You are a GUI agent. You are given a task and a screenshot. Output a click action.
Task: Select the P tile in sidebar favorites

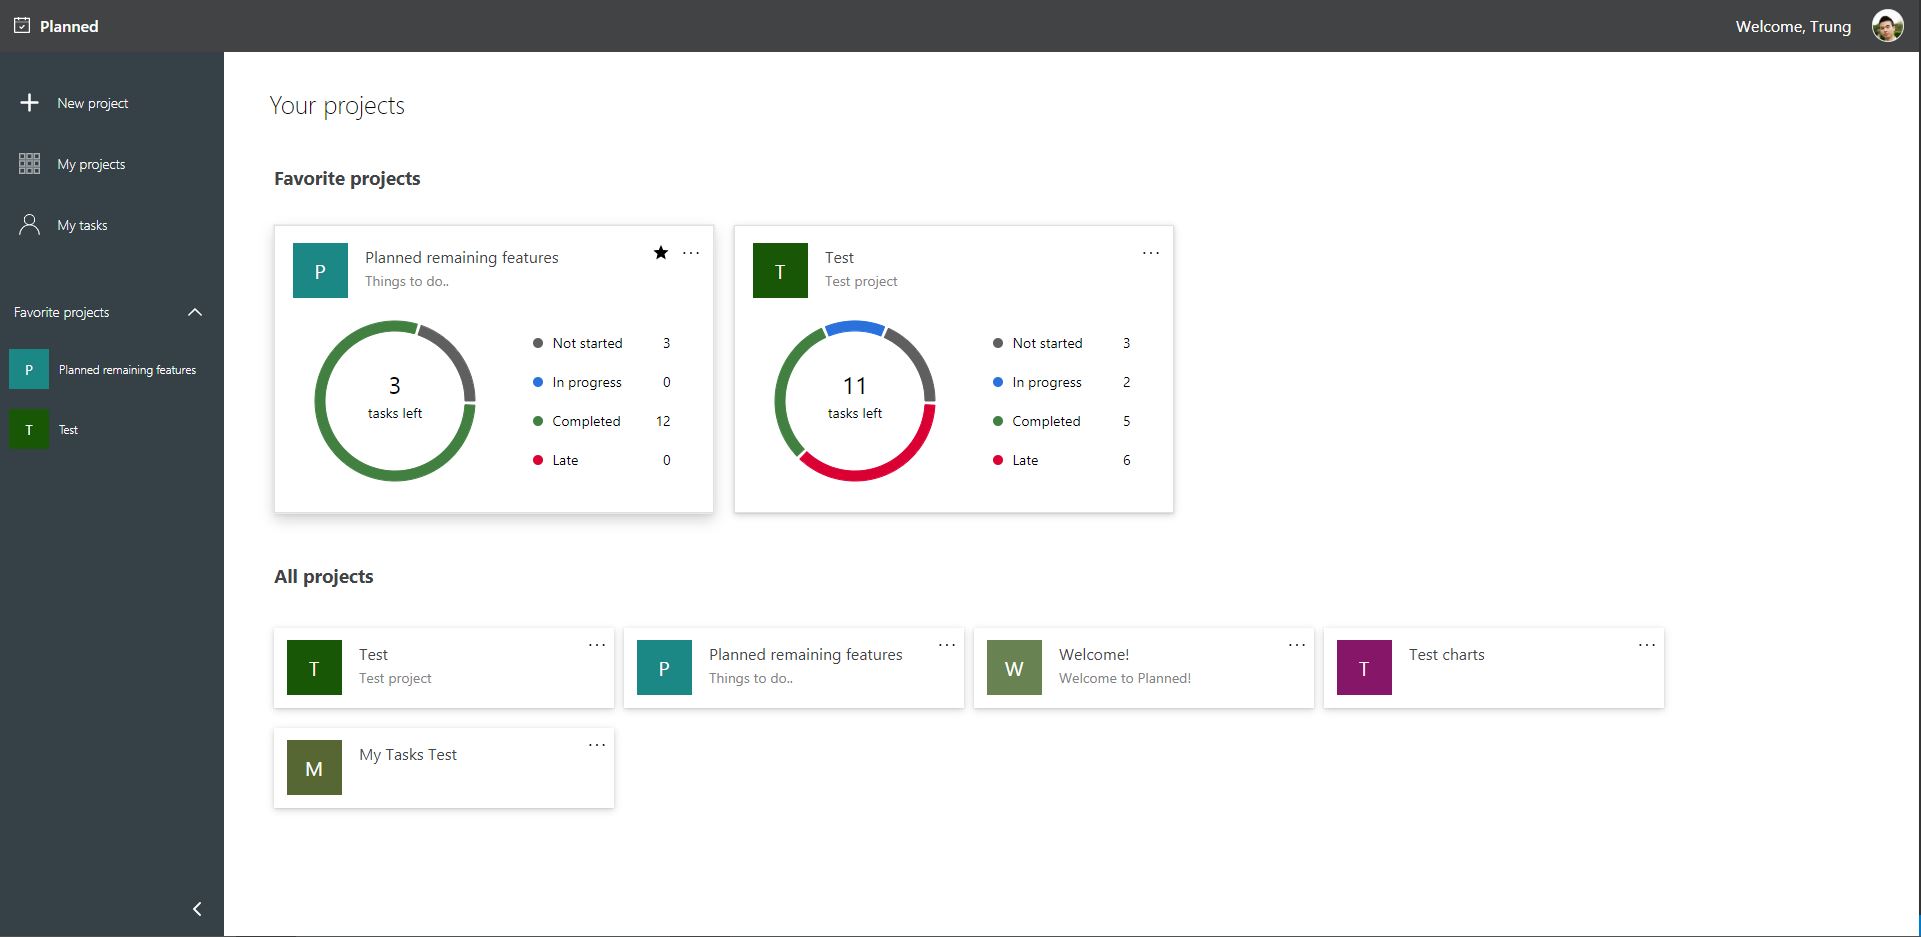click(x=29, y=370)
